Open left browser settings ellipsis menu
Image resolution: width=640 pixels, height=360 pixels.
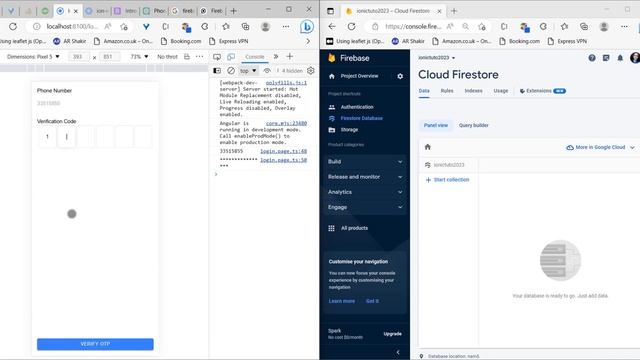pos(286,27)
